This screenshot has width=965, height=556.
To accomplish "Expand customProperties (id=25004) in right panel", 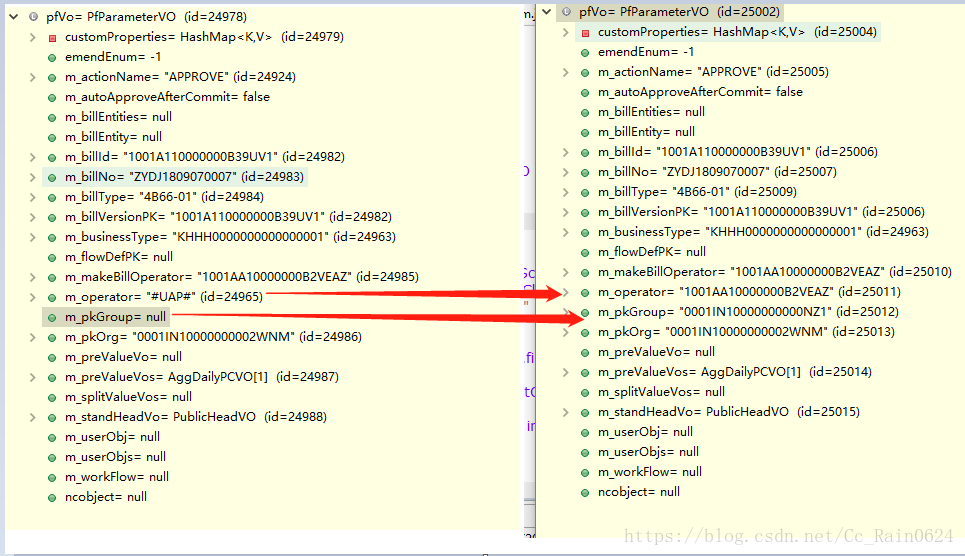I will (x=566, y=32).
